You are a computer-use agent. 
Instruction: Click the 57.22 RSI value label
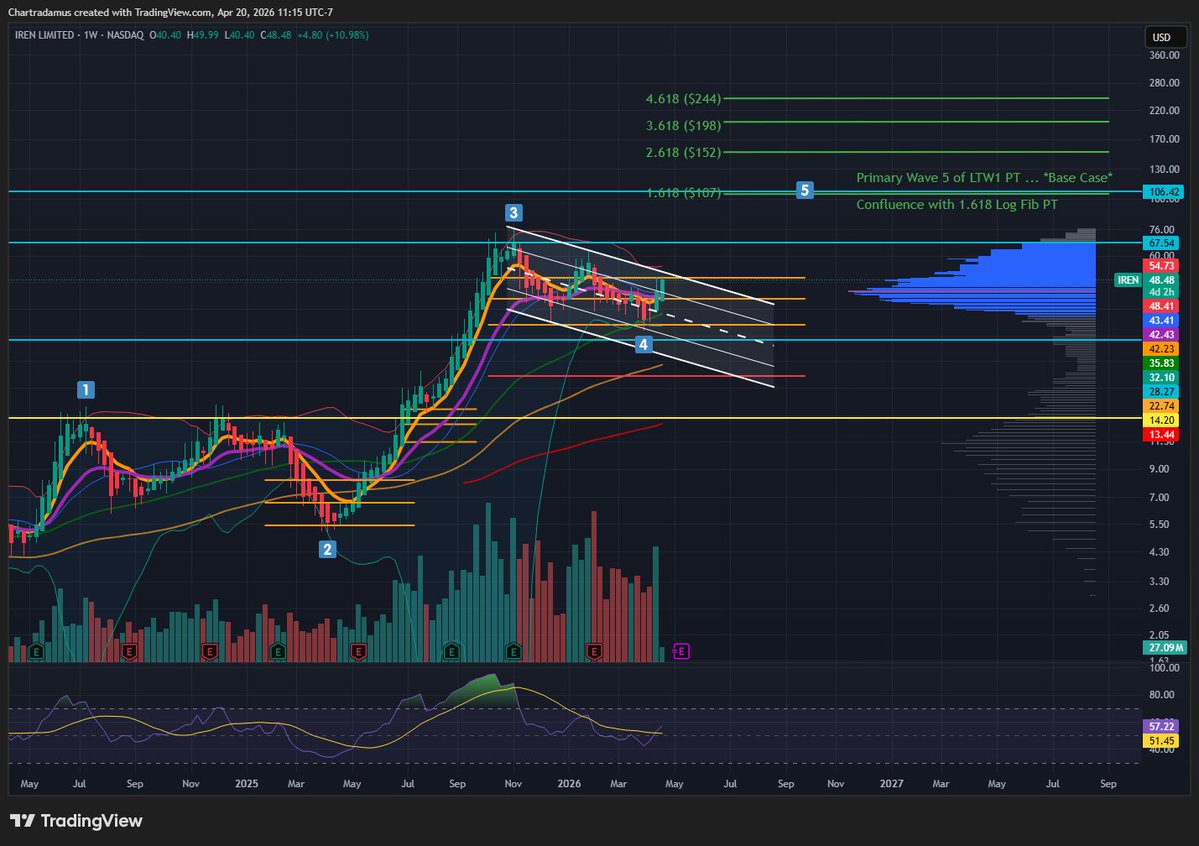[1162, 726]
